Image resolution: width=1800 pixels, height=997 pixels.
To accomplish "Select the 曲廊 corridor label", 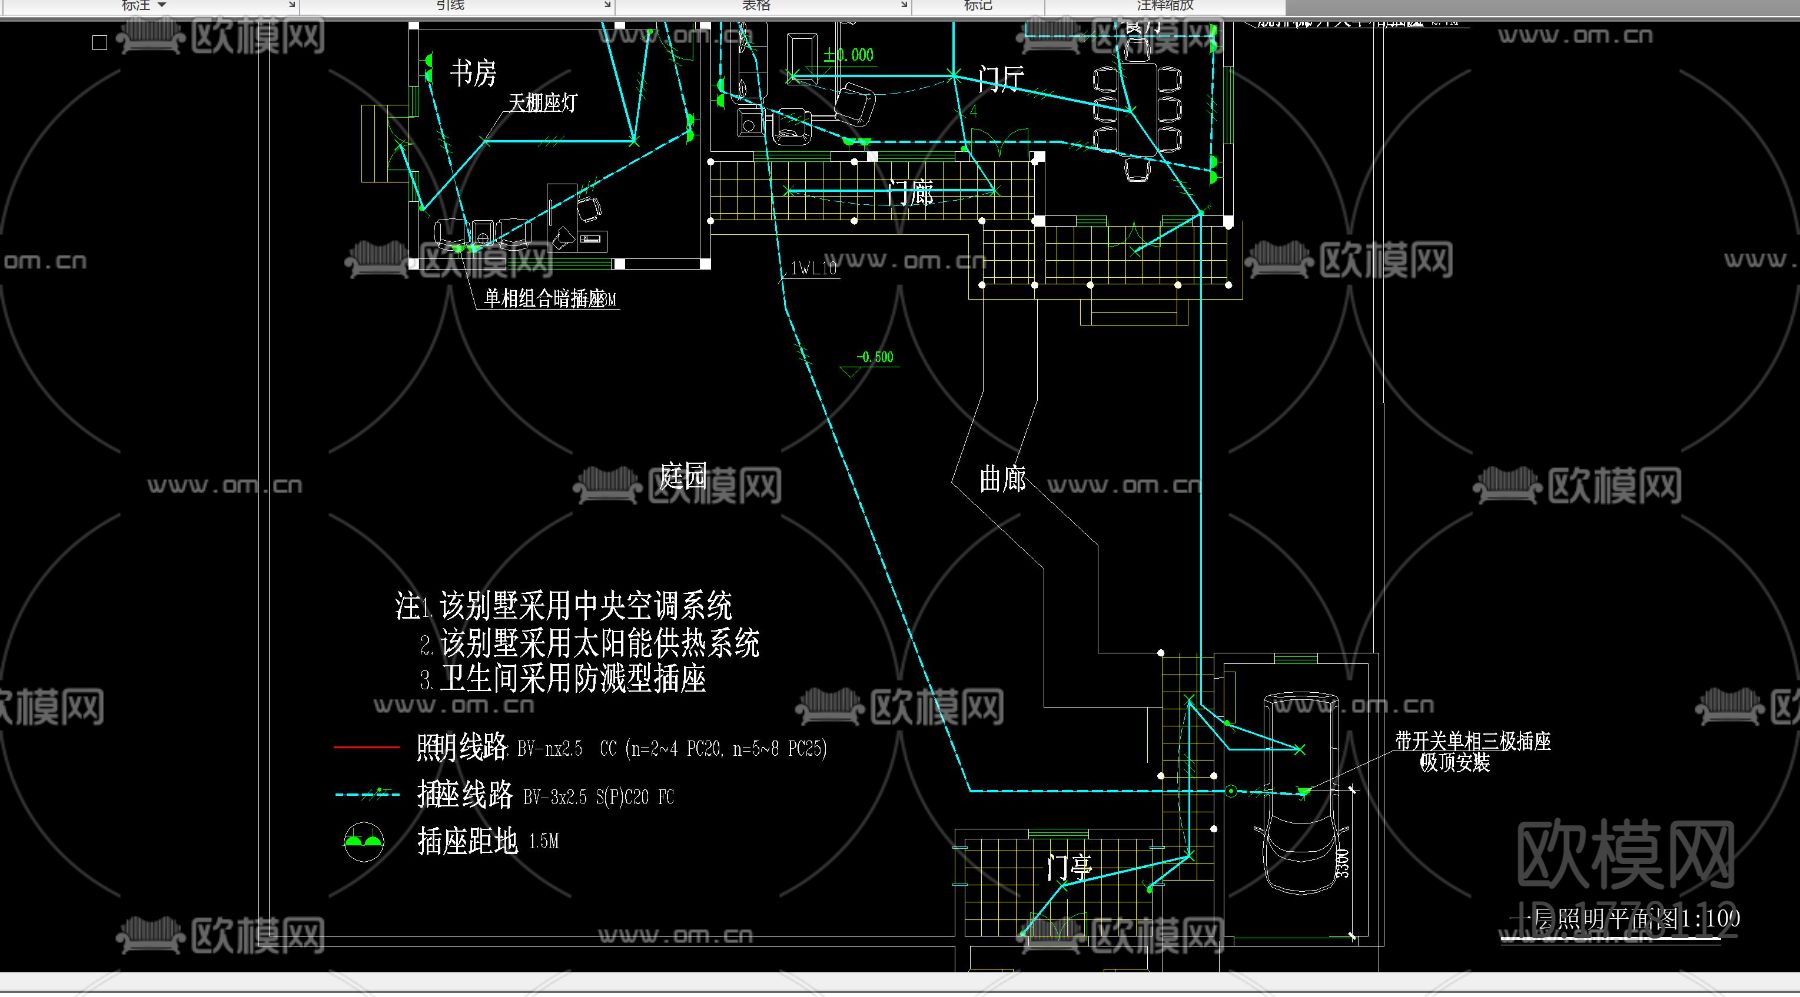I will (x=1003, y=479).
